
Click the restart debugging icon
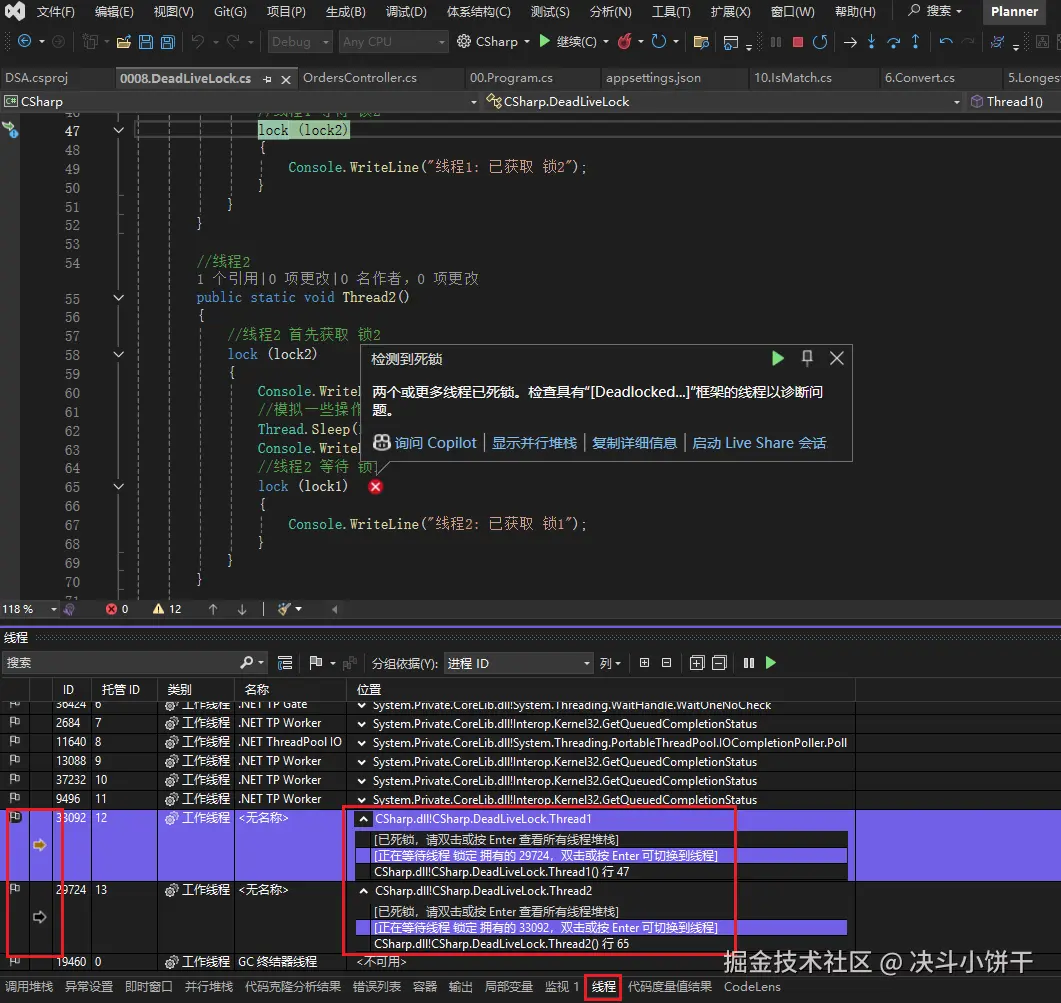tap(820, 42)
